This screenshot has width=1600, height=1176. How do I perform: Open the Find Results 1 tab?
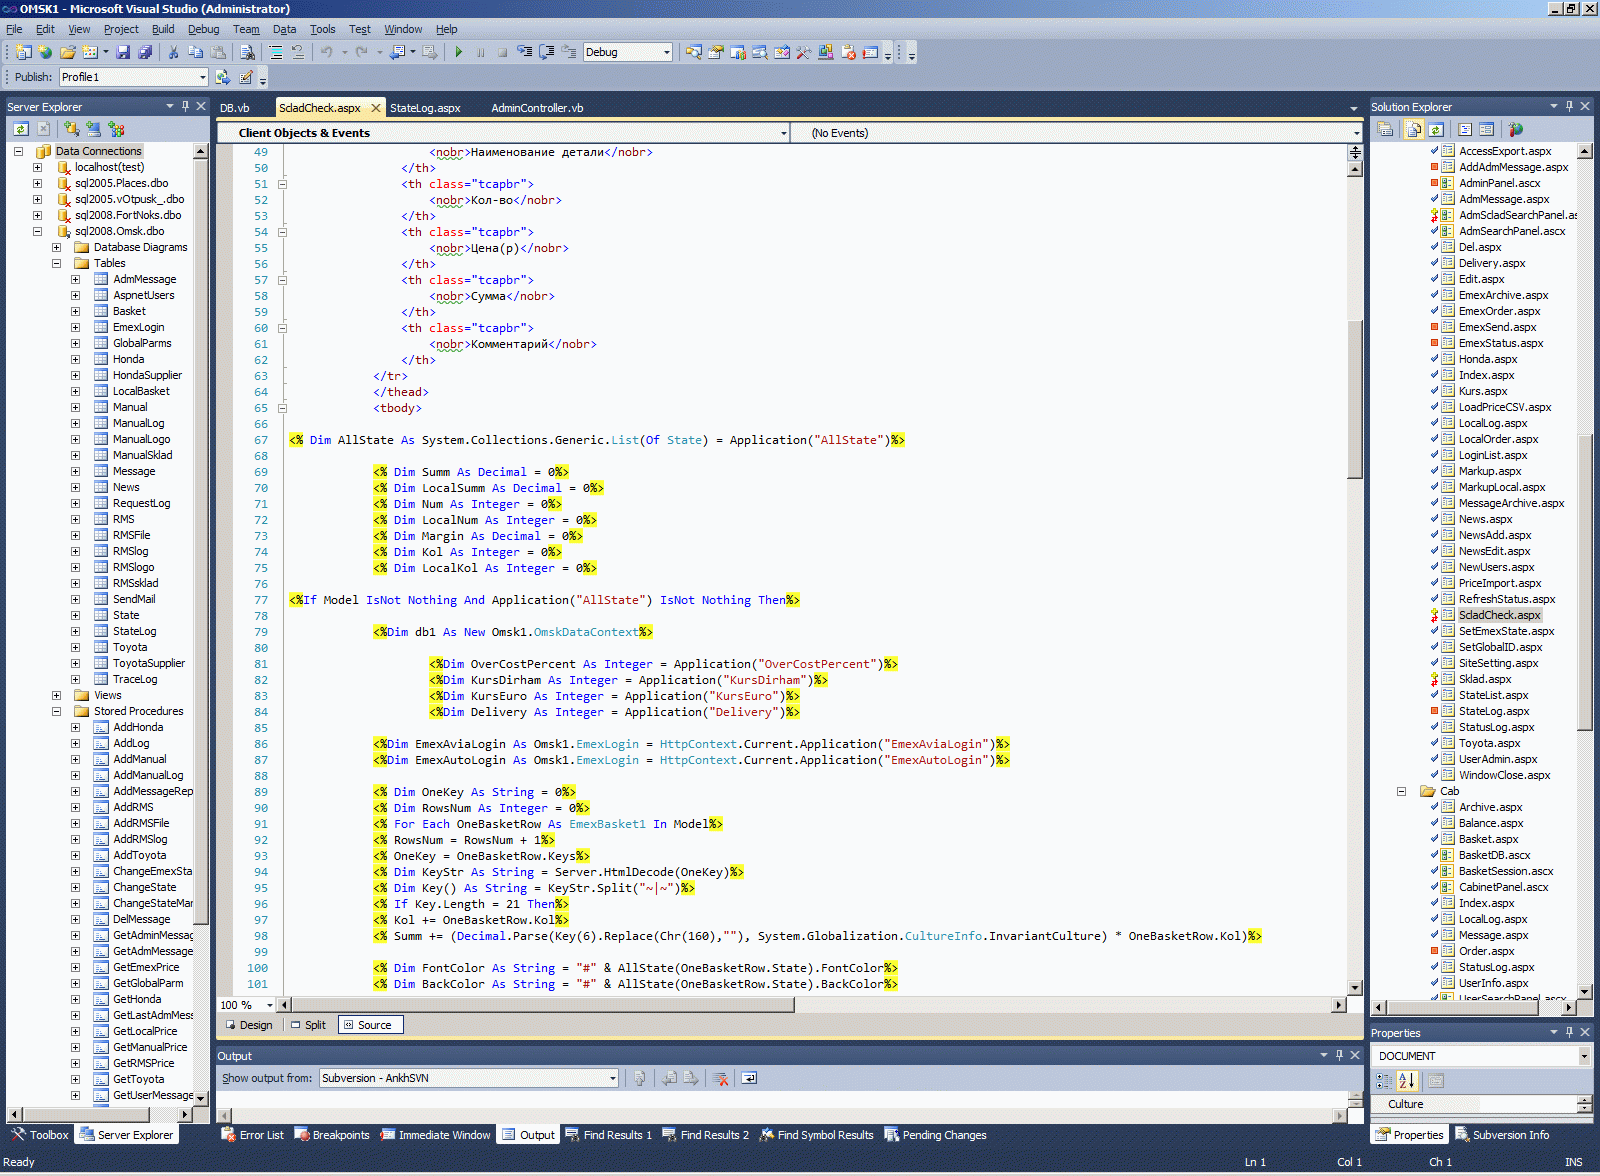pos(608,1135)
